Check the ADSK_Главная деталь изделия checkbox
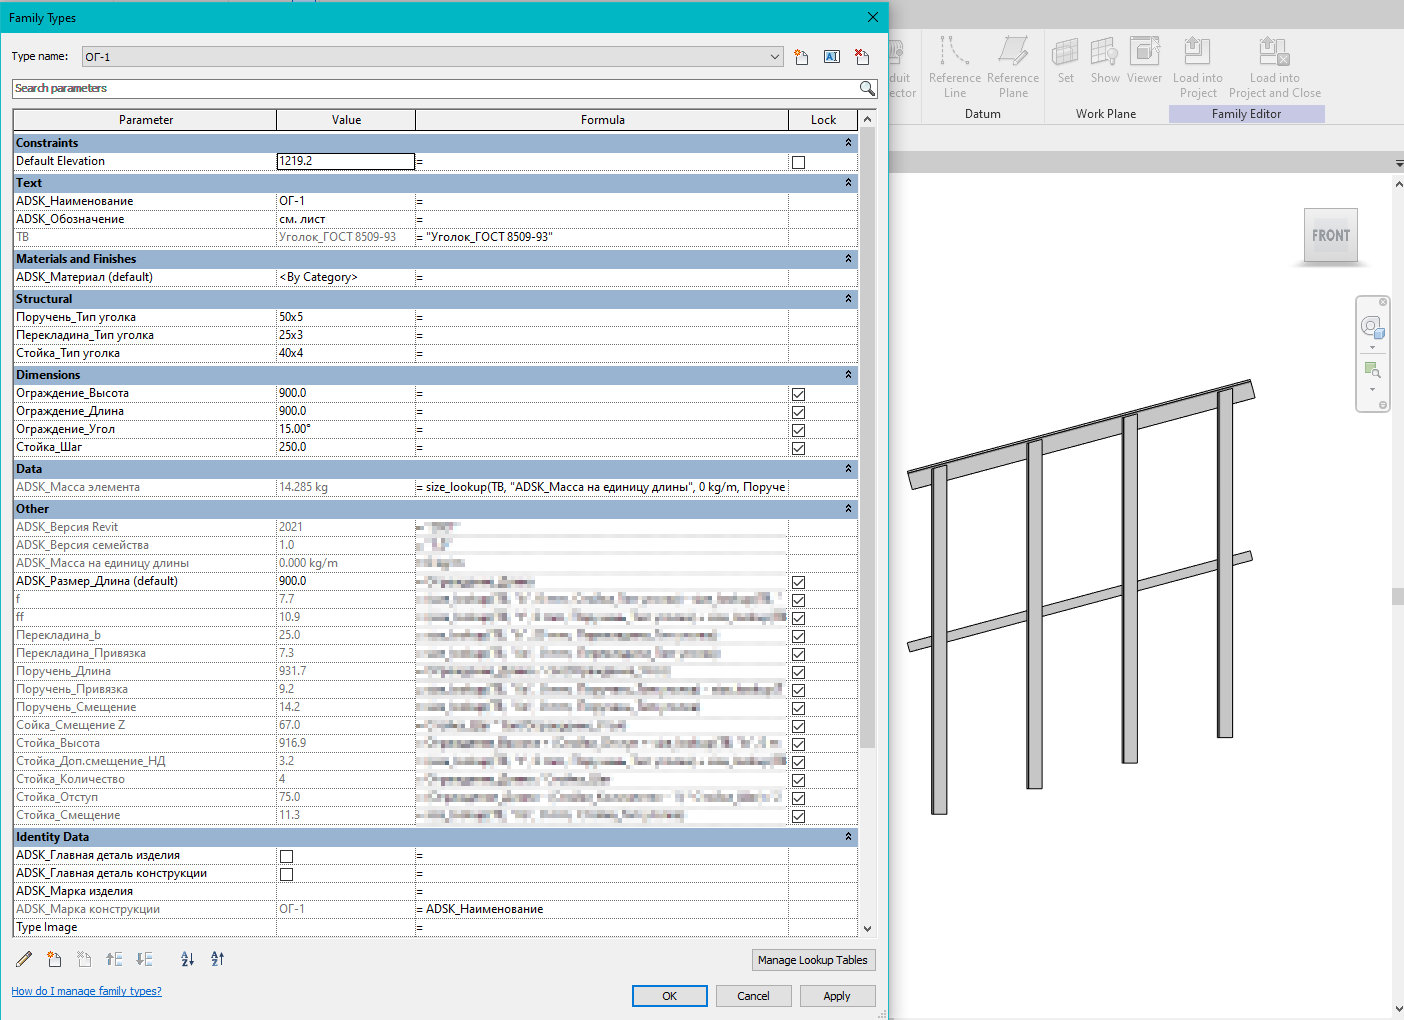 point(287,856)
